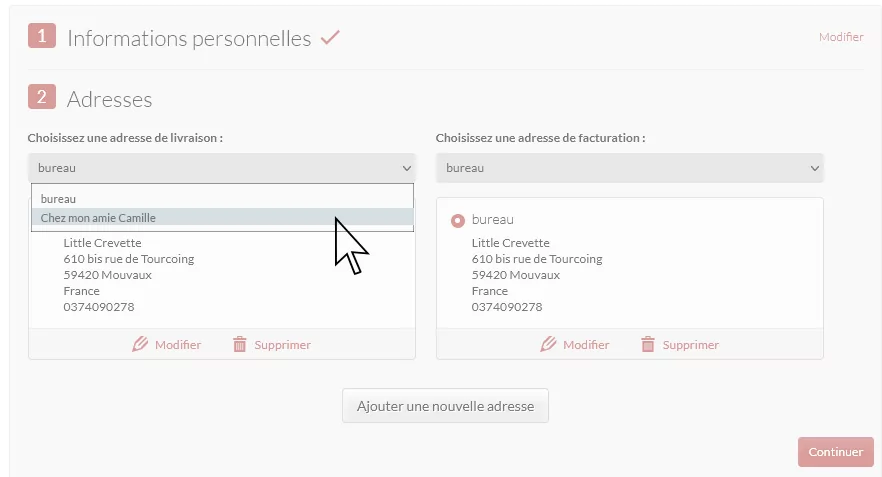Click the trash icon in delivery address card
The height and width of the screenshot is (477, 882).
point(240,344)
